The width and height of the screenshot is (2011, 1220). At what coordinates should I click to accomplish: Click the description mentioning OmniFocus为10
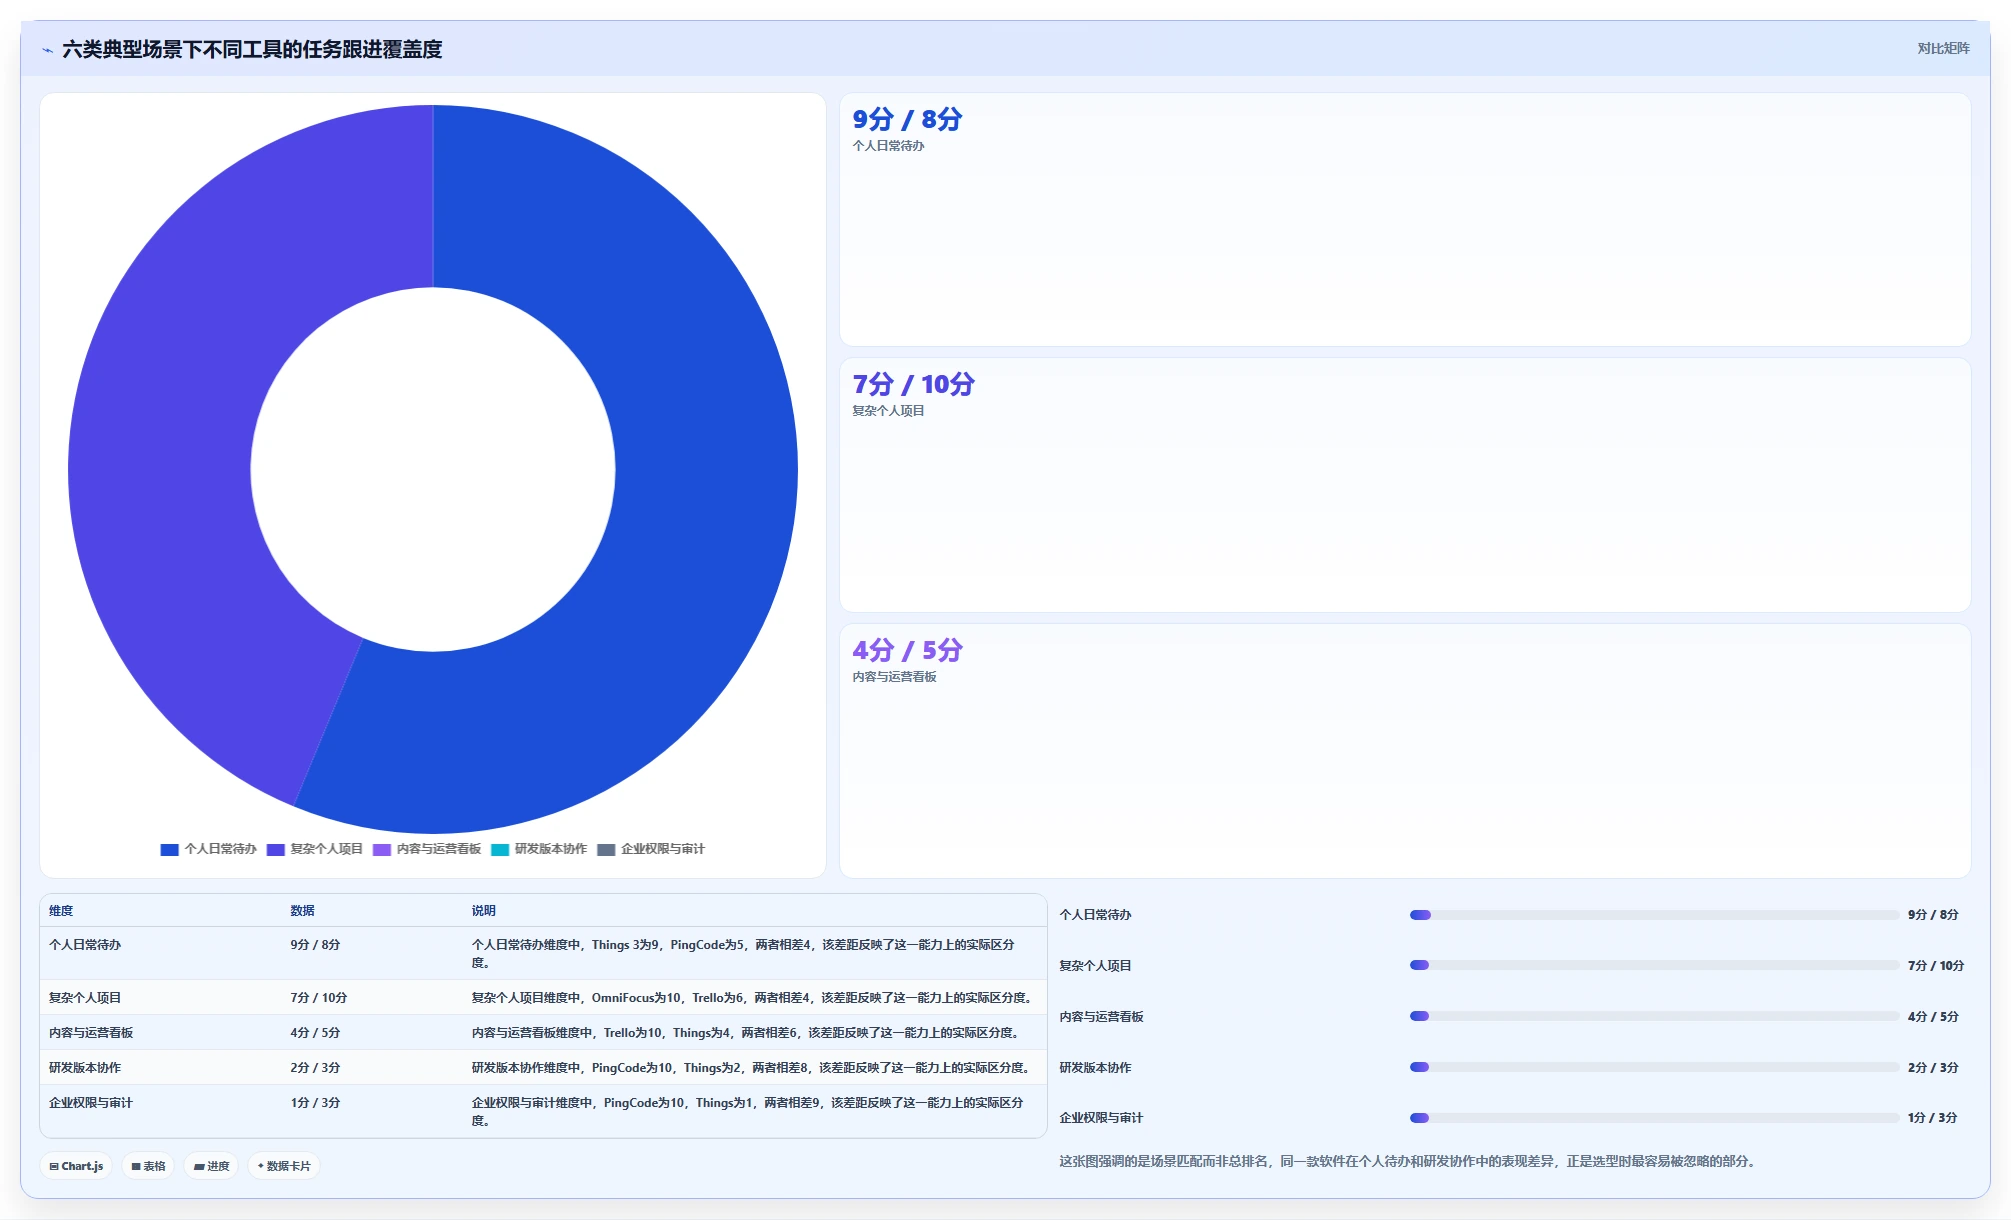pyautogui.click(x=753, y=998)
